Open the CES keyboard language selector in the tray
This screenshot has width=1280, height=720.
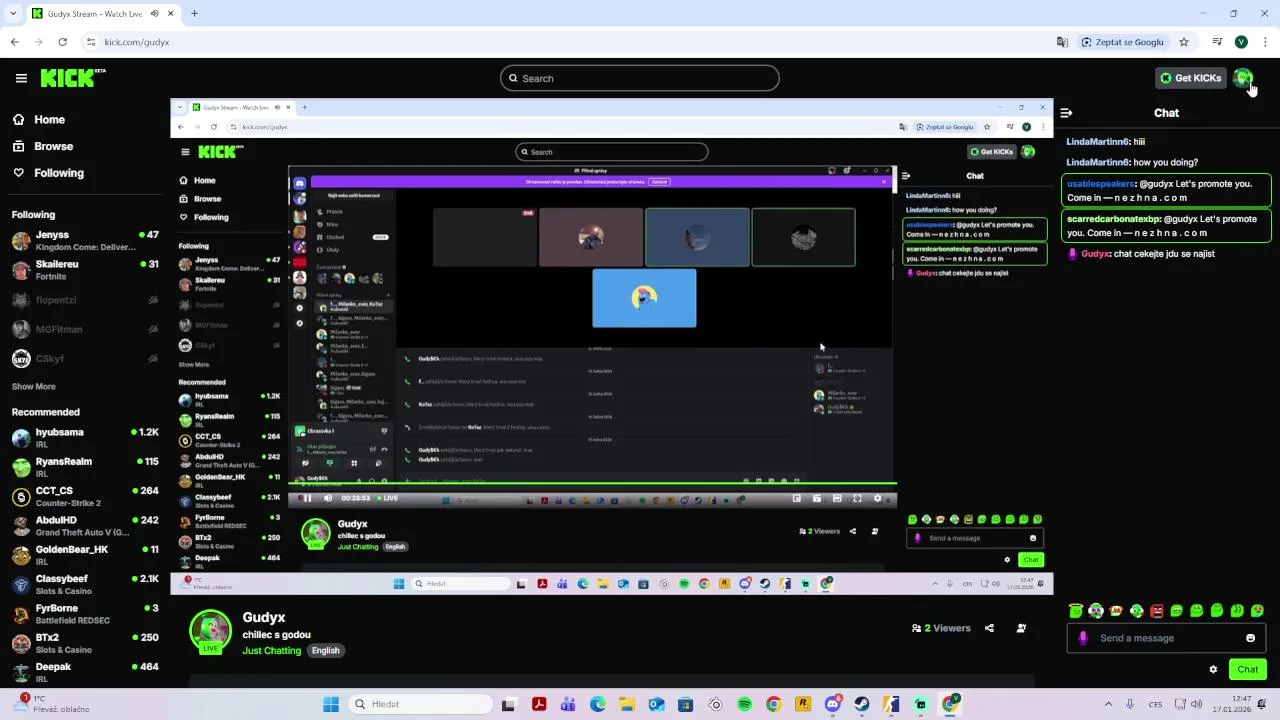coord(1155,704)
